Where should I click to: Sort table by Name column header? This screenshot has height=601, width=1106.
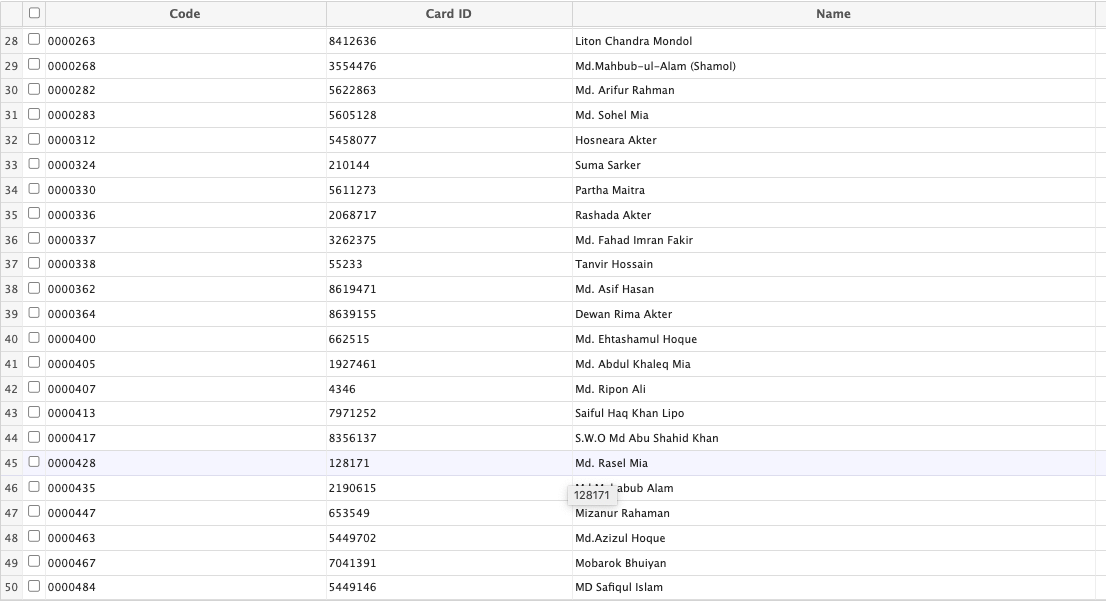click(x=832, y=14)
